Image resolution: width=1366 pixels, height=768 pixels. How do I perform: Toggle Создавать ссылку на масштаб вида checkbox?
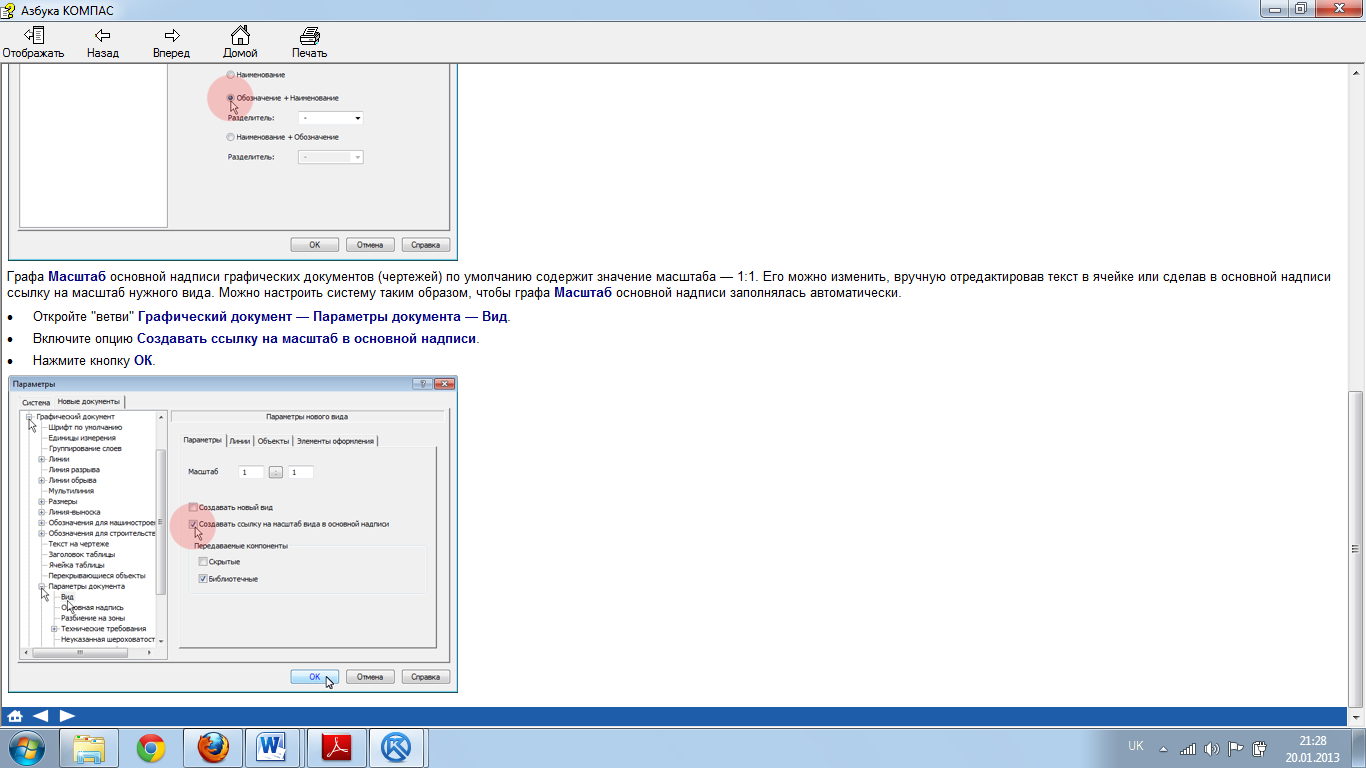(x=193, y=524)
